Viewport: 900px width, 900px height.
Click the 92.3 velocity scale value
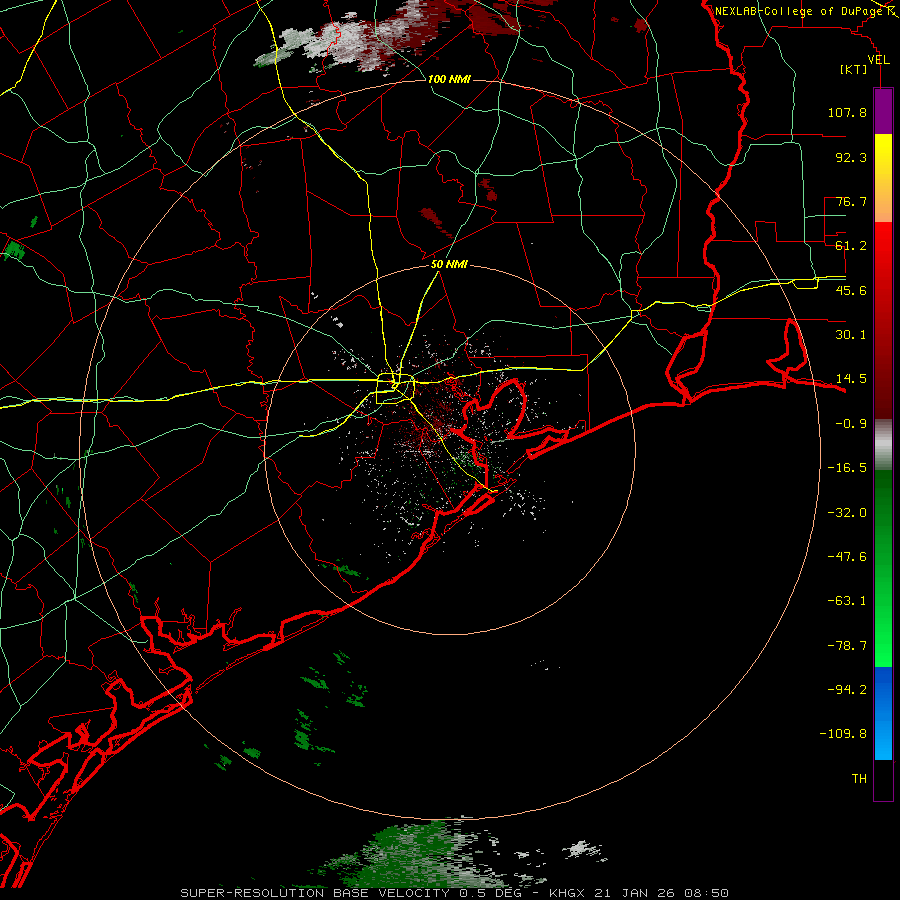851,157
